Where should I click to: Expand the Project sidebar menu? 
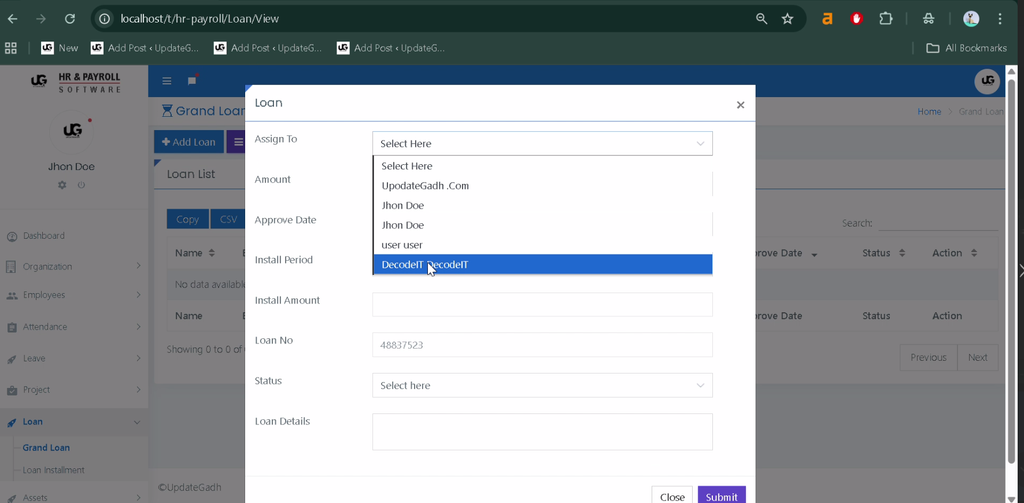[x=74, y=390]
